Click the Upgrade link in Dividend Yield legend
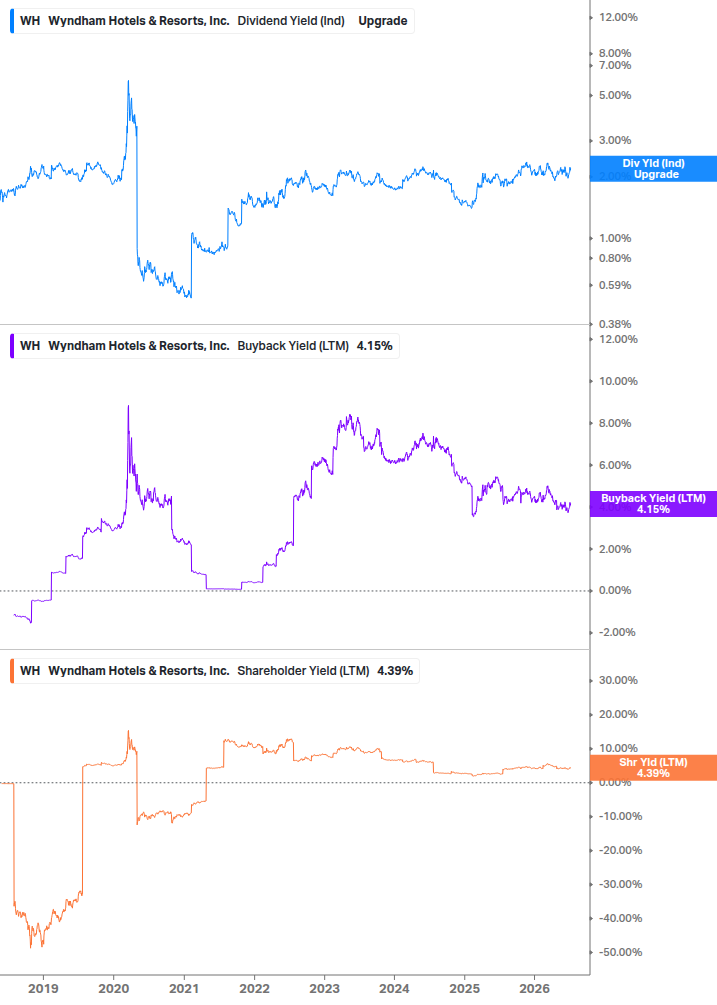 pyautogui.click(x=383, y=21)
